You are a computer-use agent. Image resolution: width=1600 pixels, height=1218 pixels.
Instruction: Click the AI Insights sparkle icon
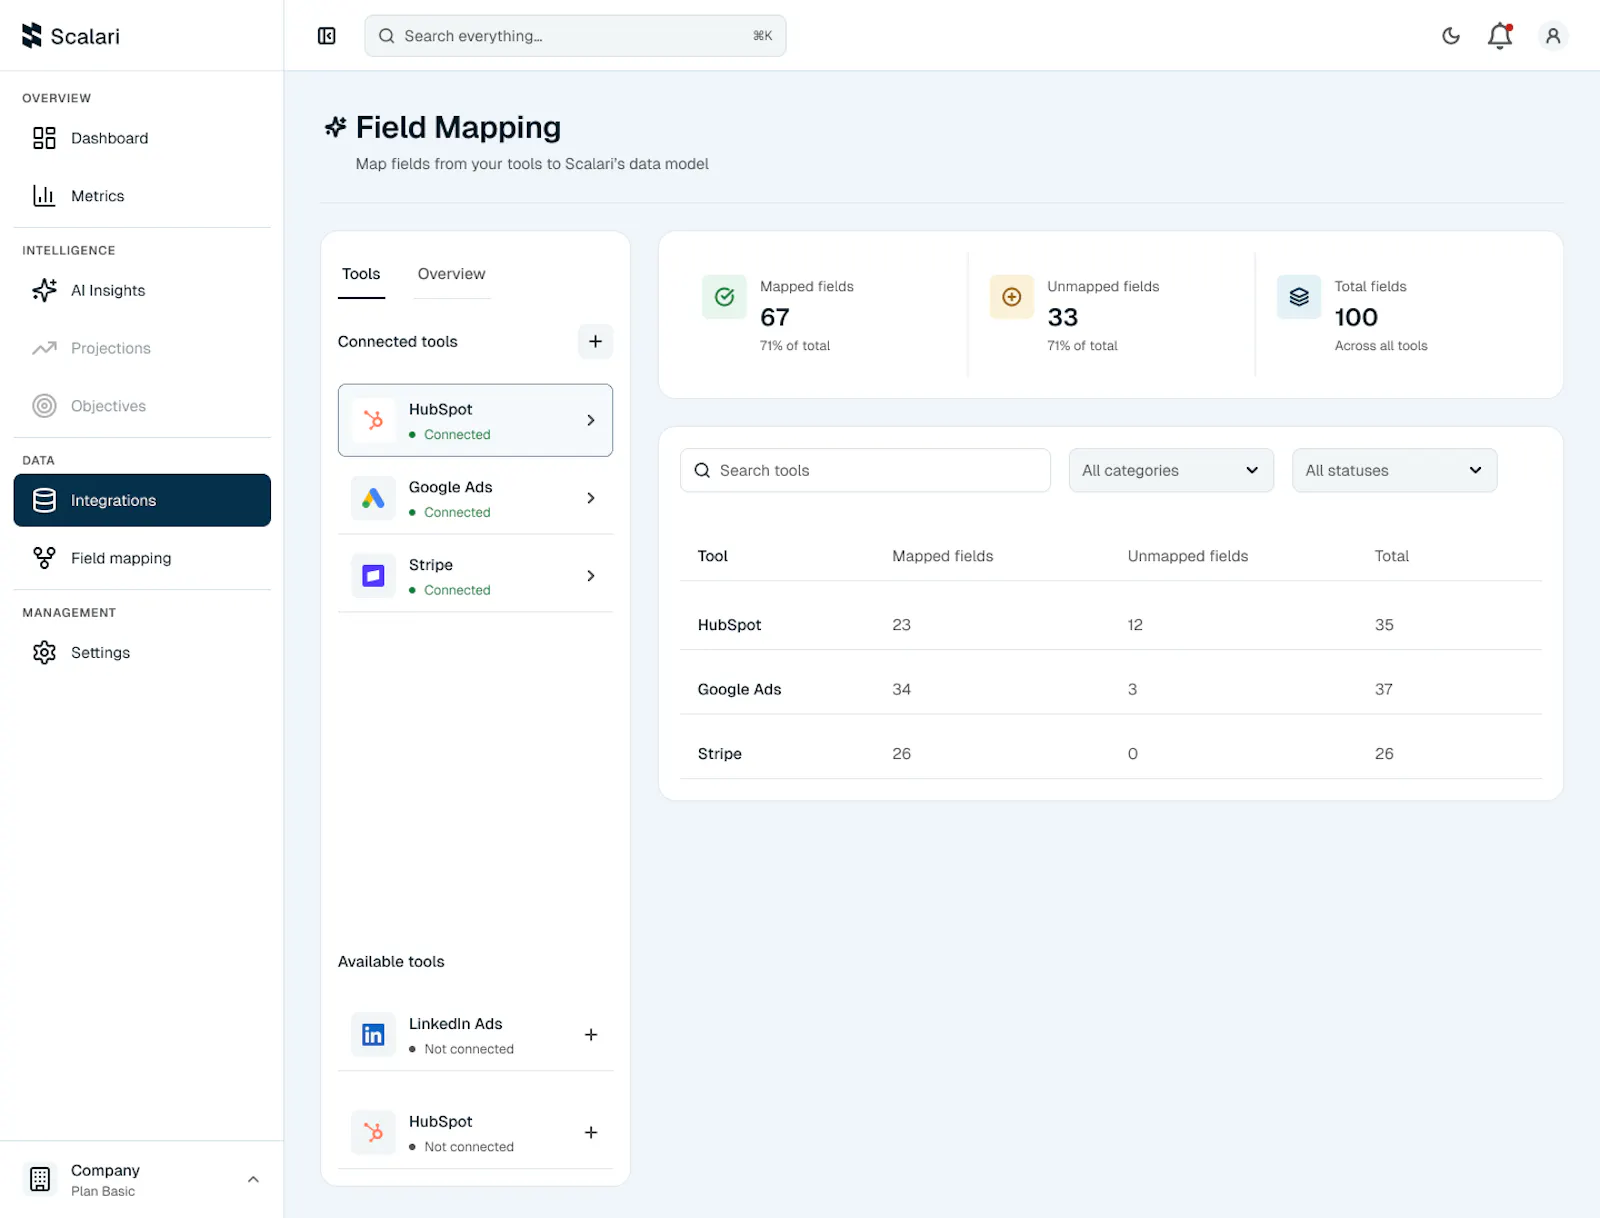44,290
